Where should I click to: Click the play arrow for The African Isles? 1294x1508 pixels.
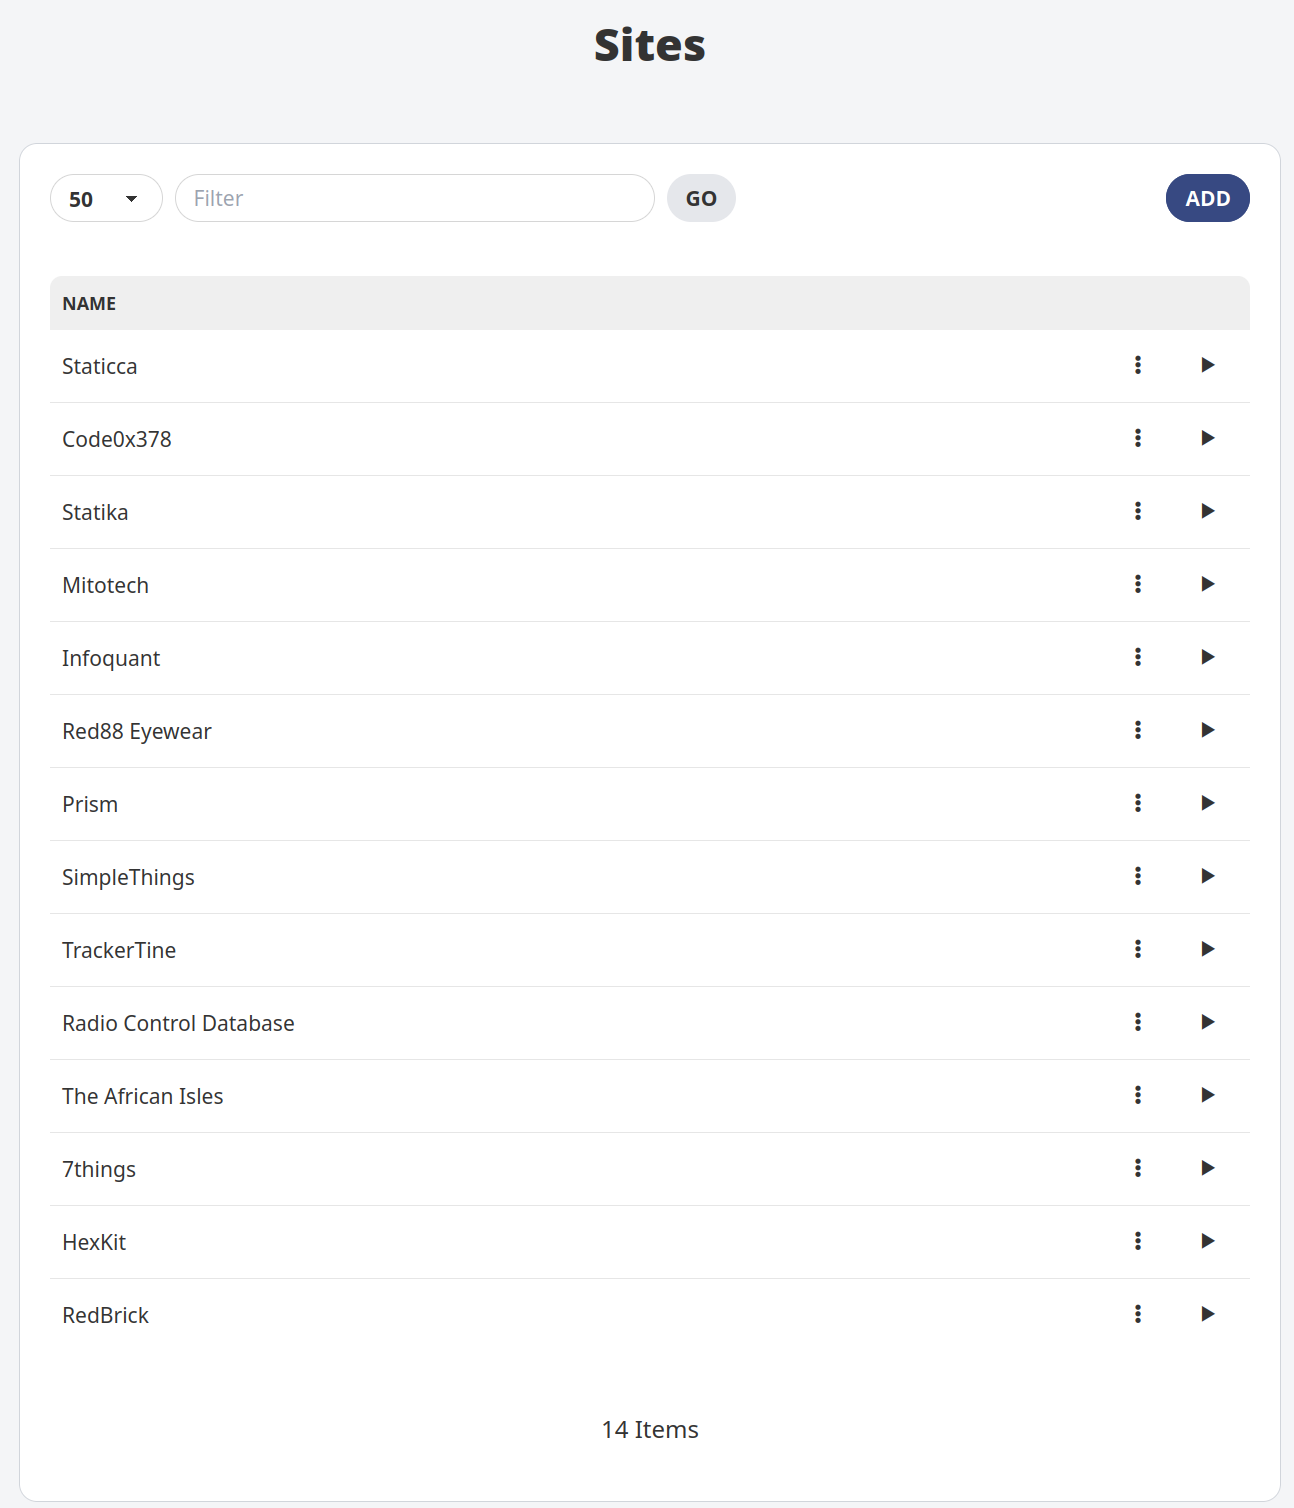tap(1207, 1095)
